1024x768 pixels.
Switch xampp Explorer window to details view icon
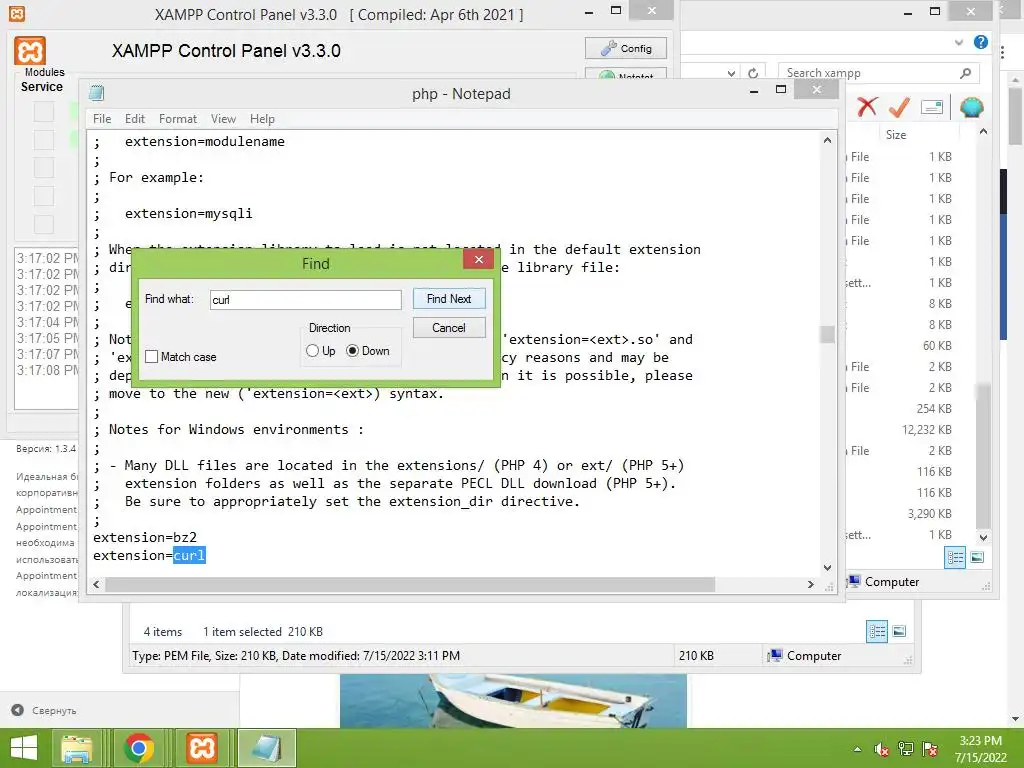(955, 558)
